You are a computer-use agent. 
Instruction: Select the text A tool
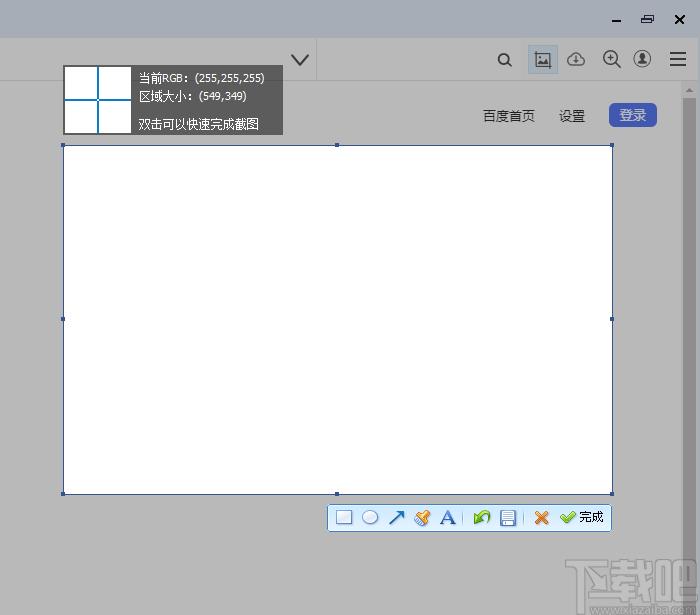(x=448, y=517)
